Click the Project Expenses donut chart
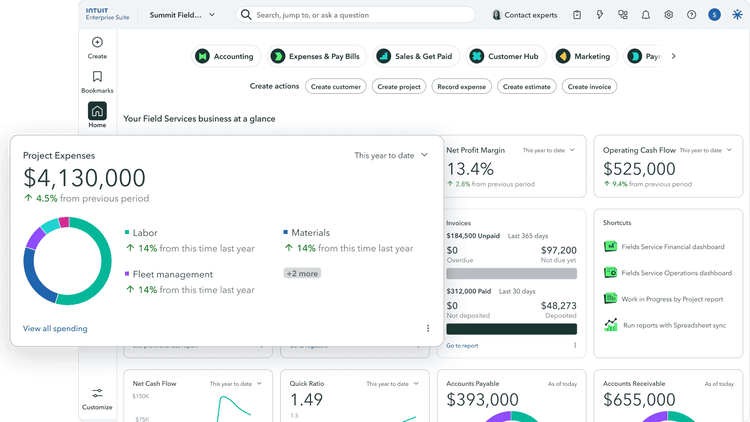Image resolution: width=750 pixels, height=422 pixels. click(67, 261)
